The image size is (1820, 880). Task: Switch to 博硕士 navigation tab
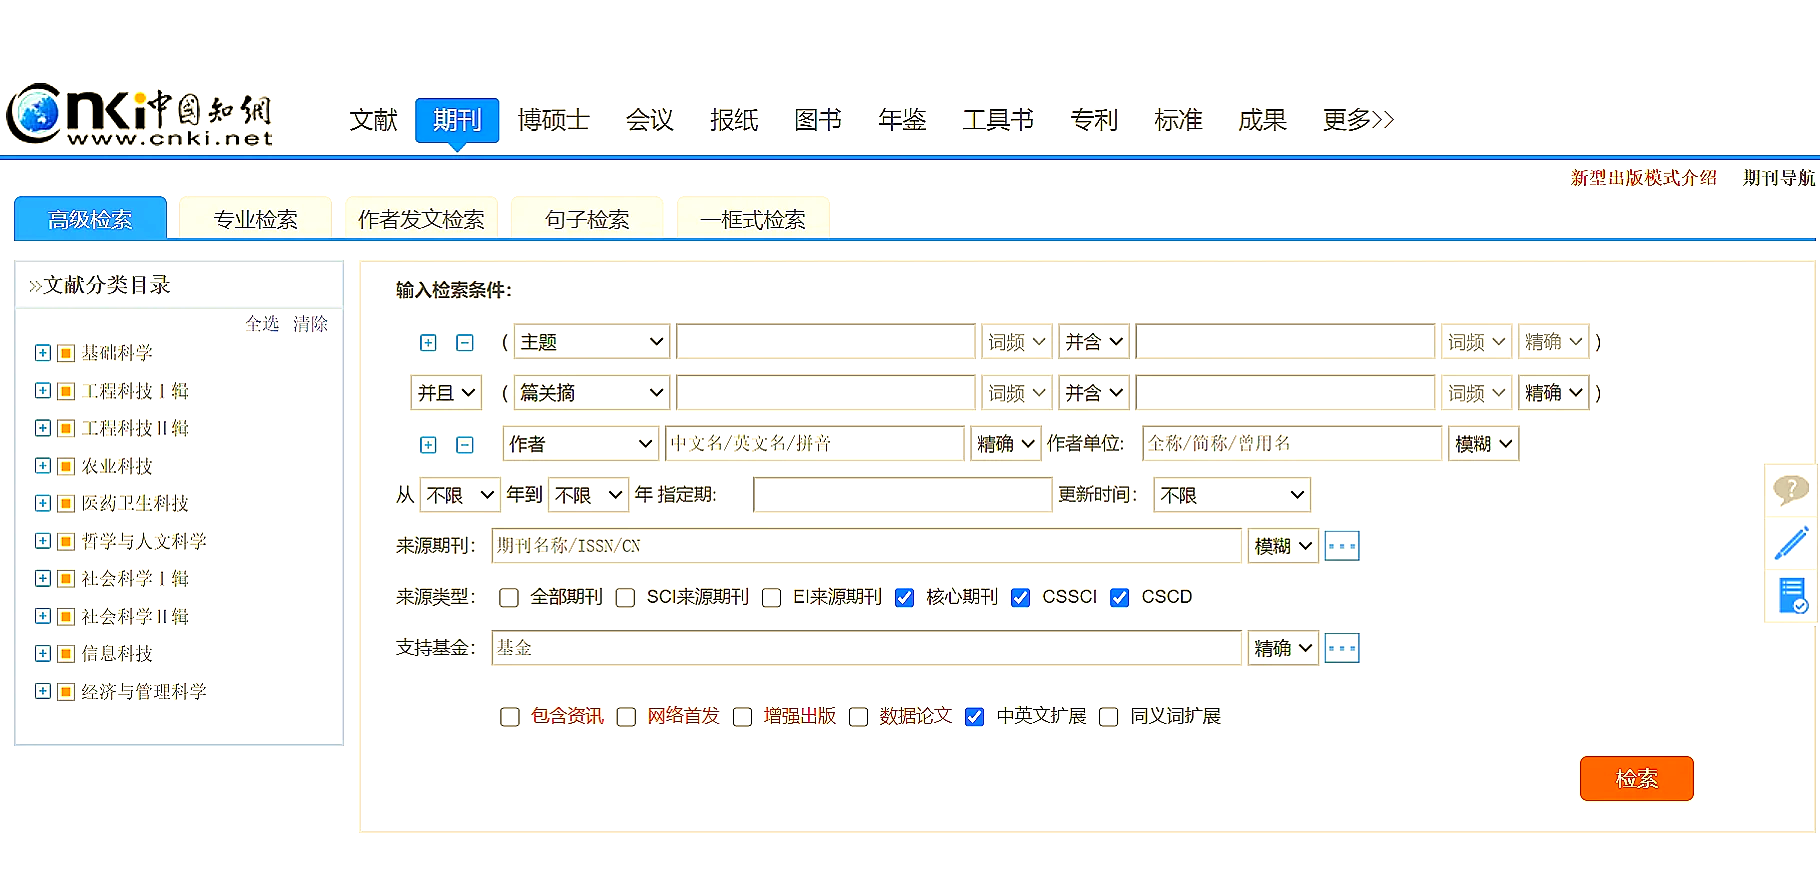553,121
